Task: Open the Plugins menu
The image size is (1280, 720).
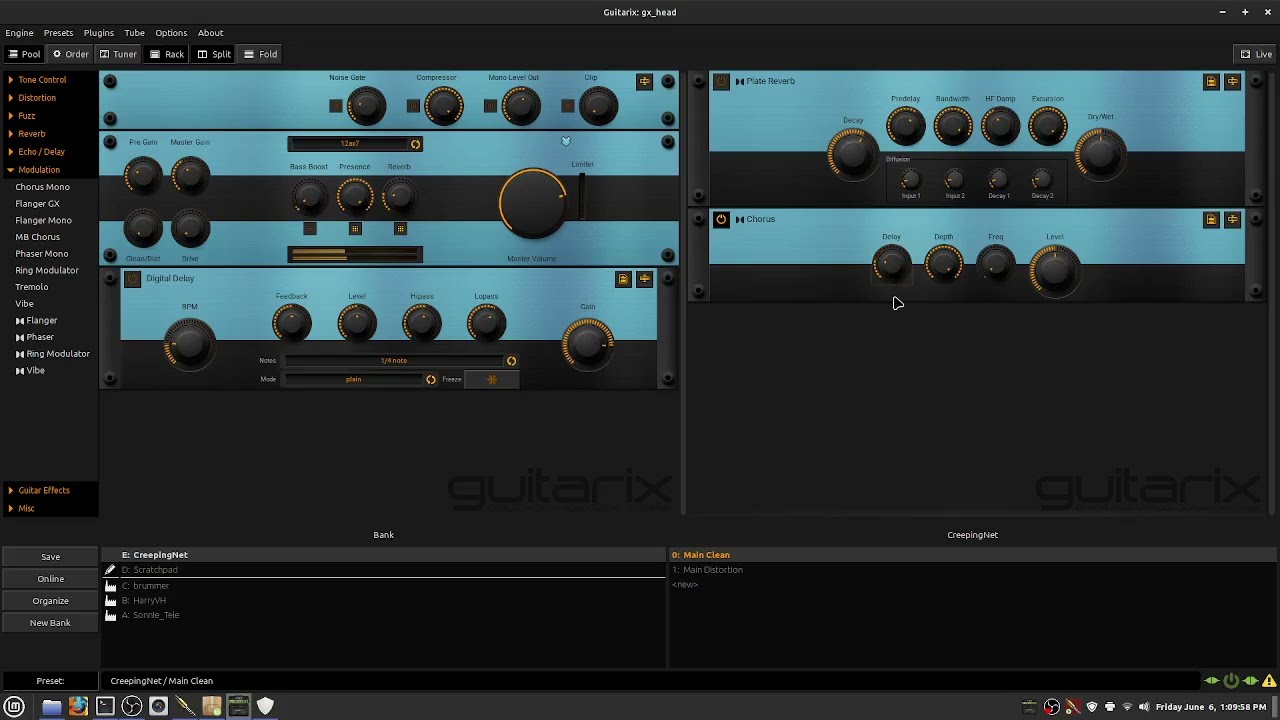Action: (x=98, y=33)
